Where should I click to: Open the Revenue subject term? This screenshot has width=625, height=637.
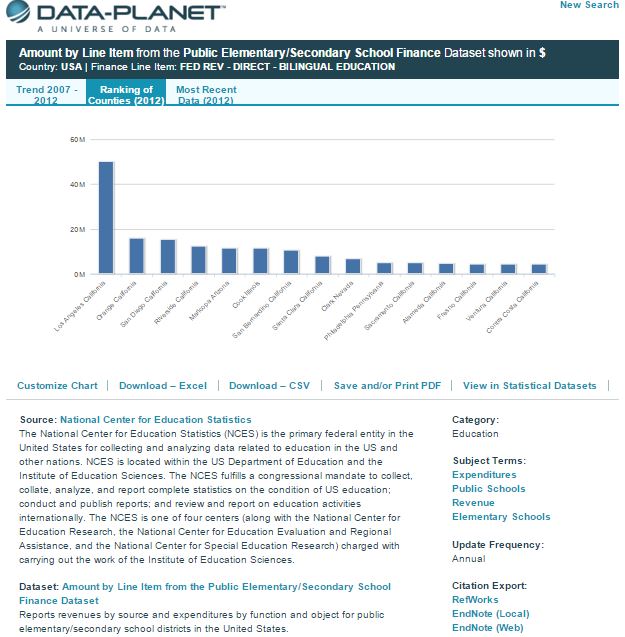pyautogui.click(x=473, y=503)
